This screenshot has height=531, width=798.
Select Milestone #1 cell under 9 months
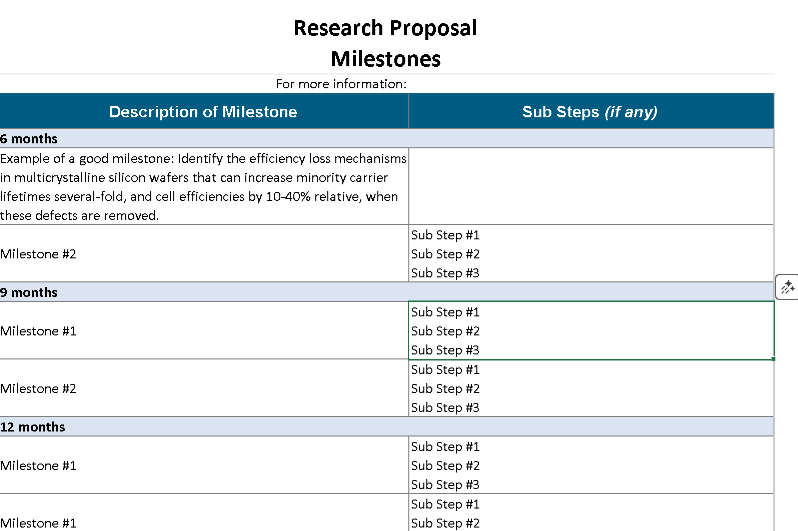point(204,331)
